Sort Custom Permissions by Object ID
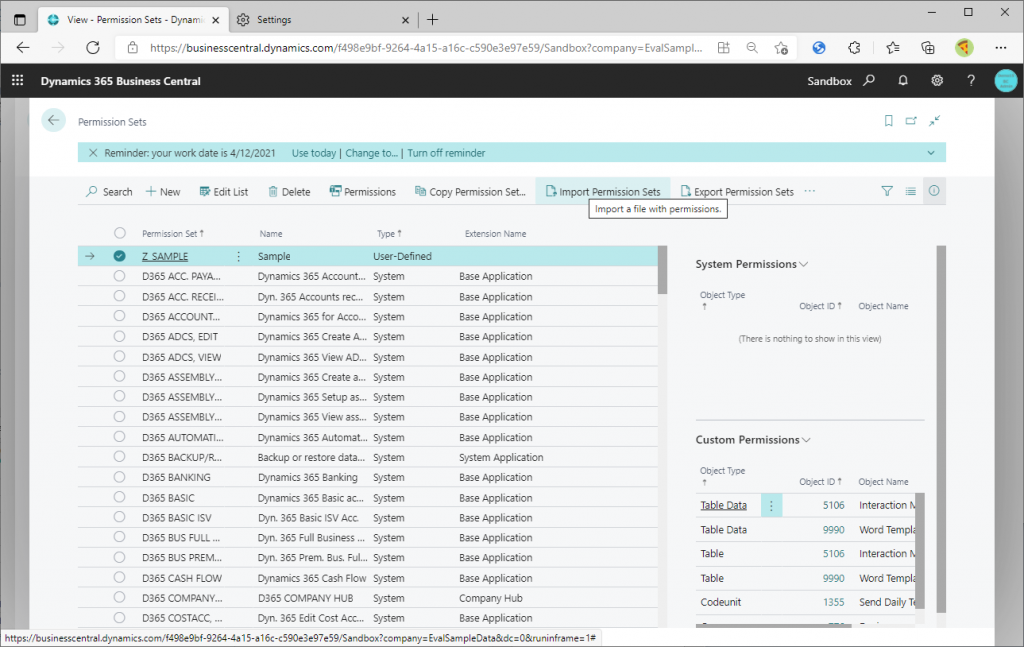This screenshot has height=647, width=1024. pos(820,482)
